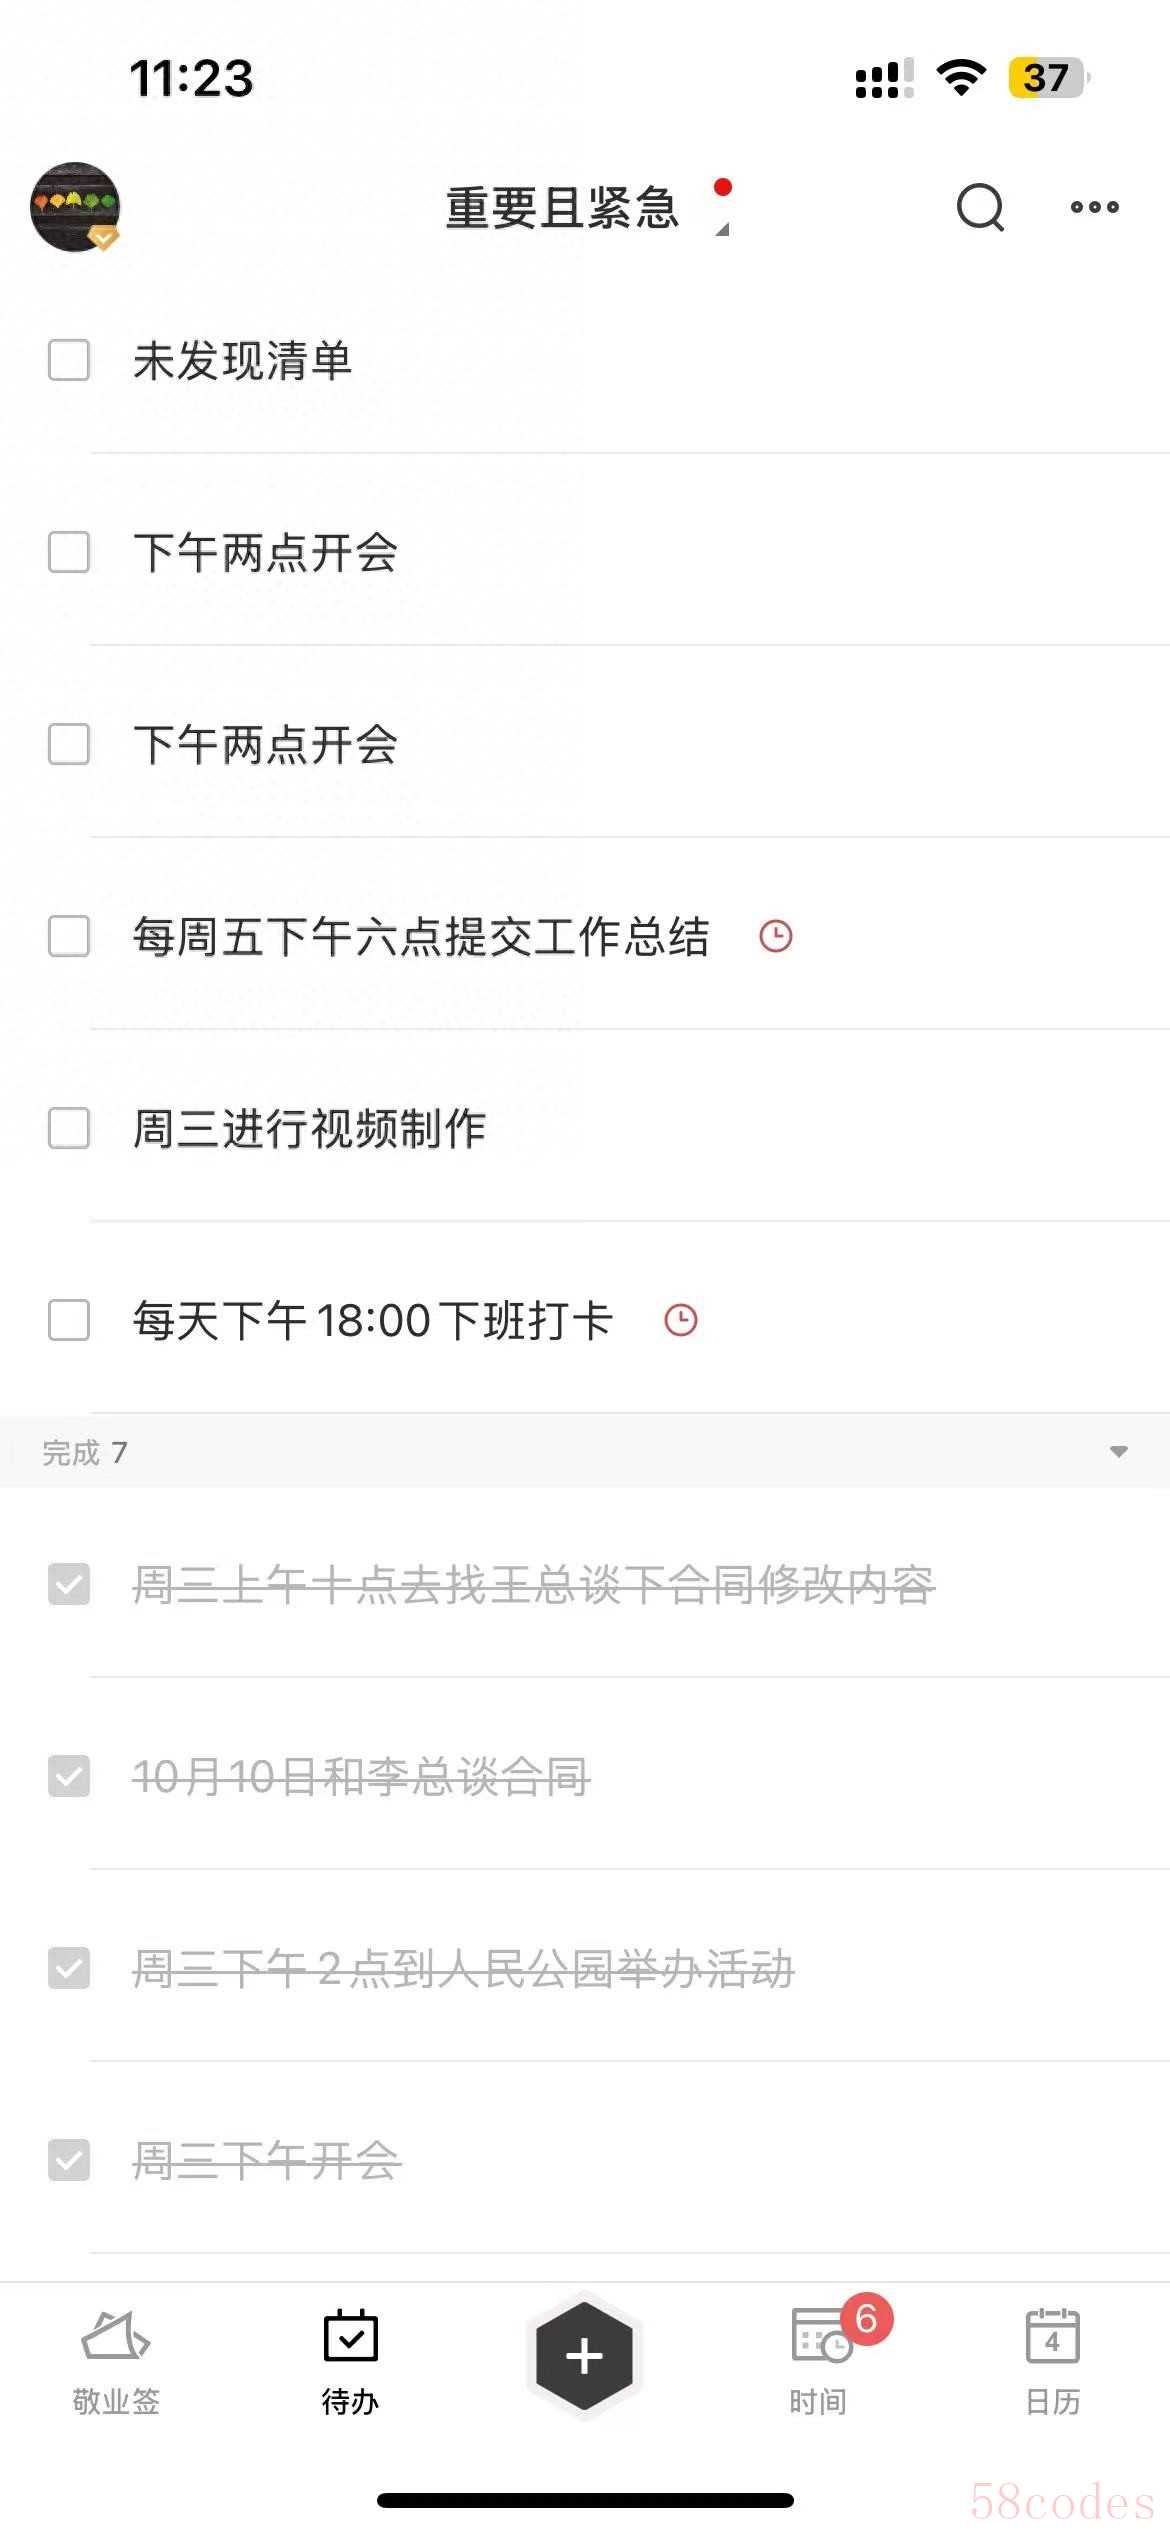This screenshot has height=2532, width=1170.
Task: Open the search magnifier icon
Action: [980, 207]
